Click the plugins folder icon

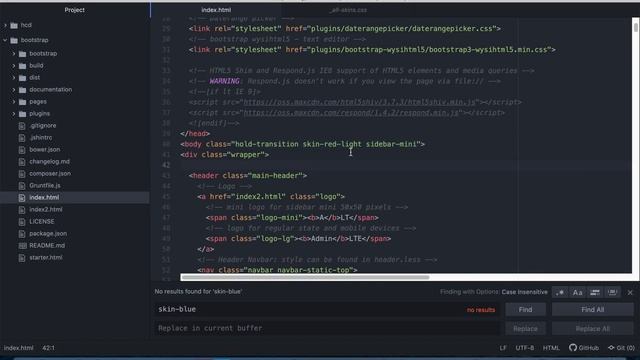[22, 114]
